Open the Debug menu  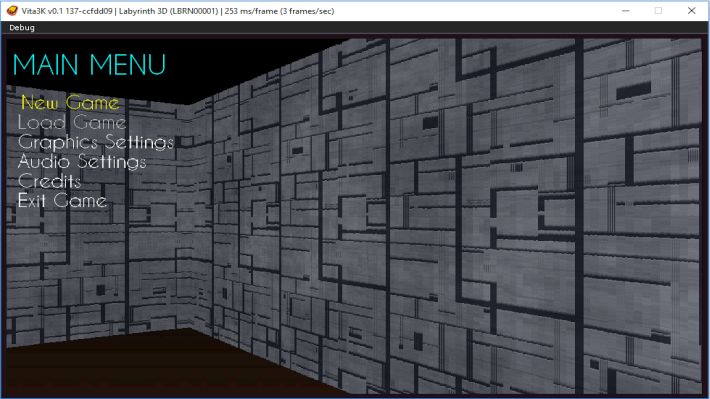(22, 28)
